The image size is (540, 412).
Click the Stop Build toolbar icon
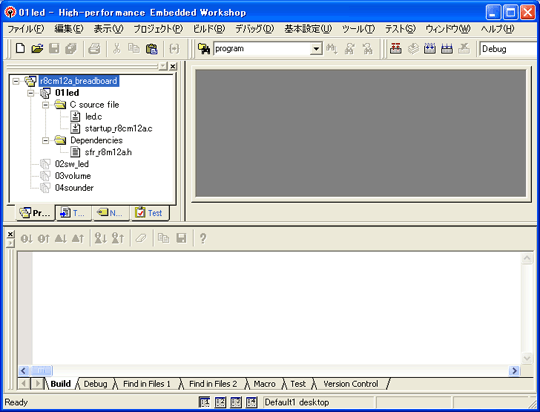[464, 49]
